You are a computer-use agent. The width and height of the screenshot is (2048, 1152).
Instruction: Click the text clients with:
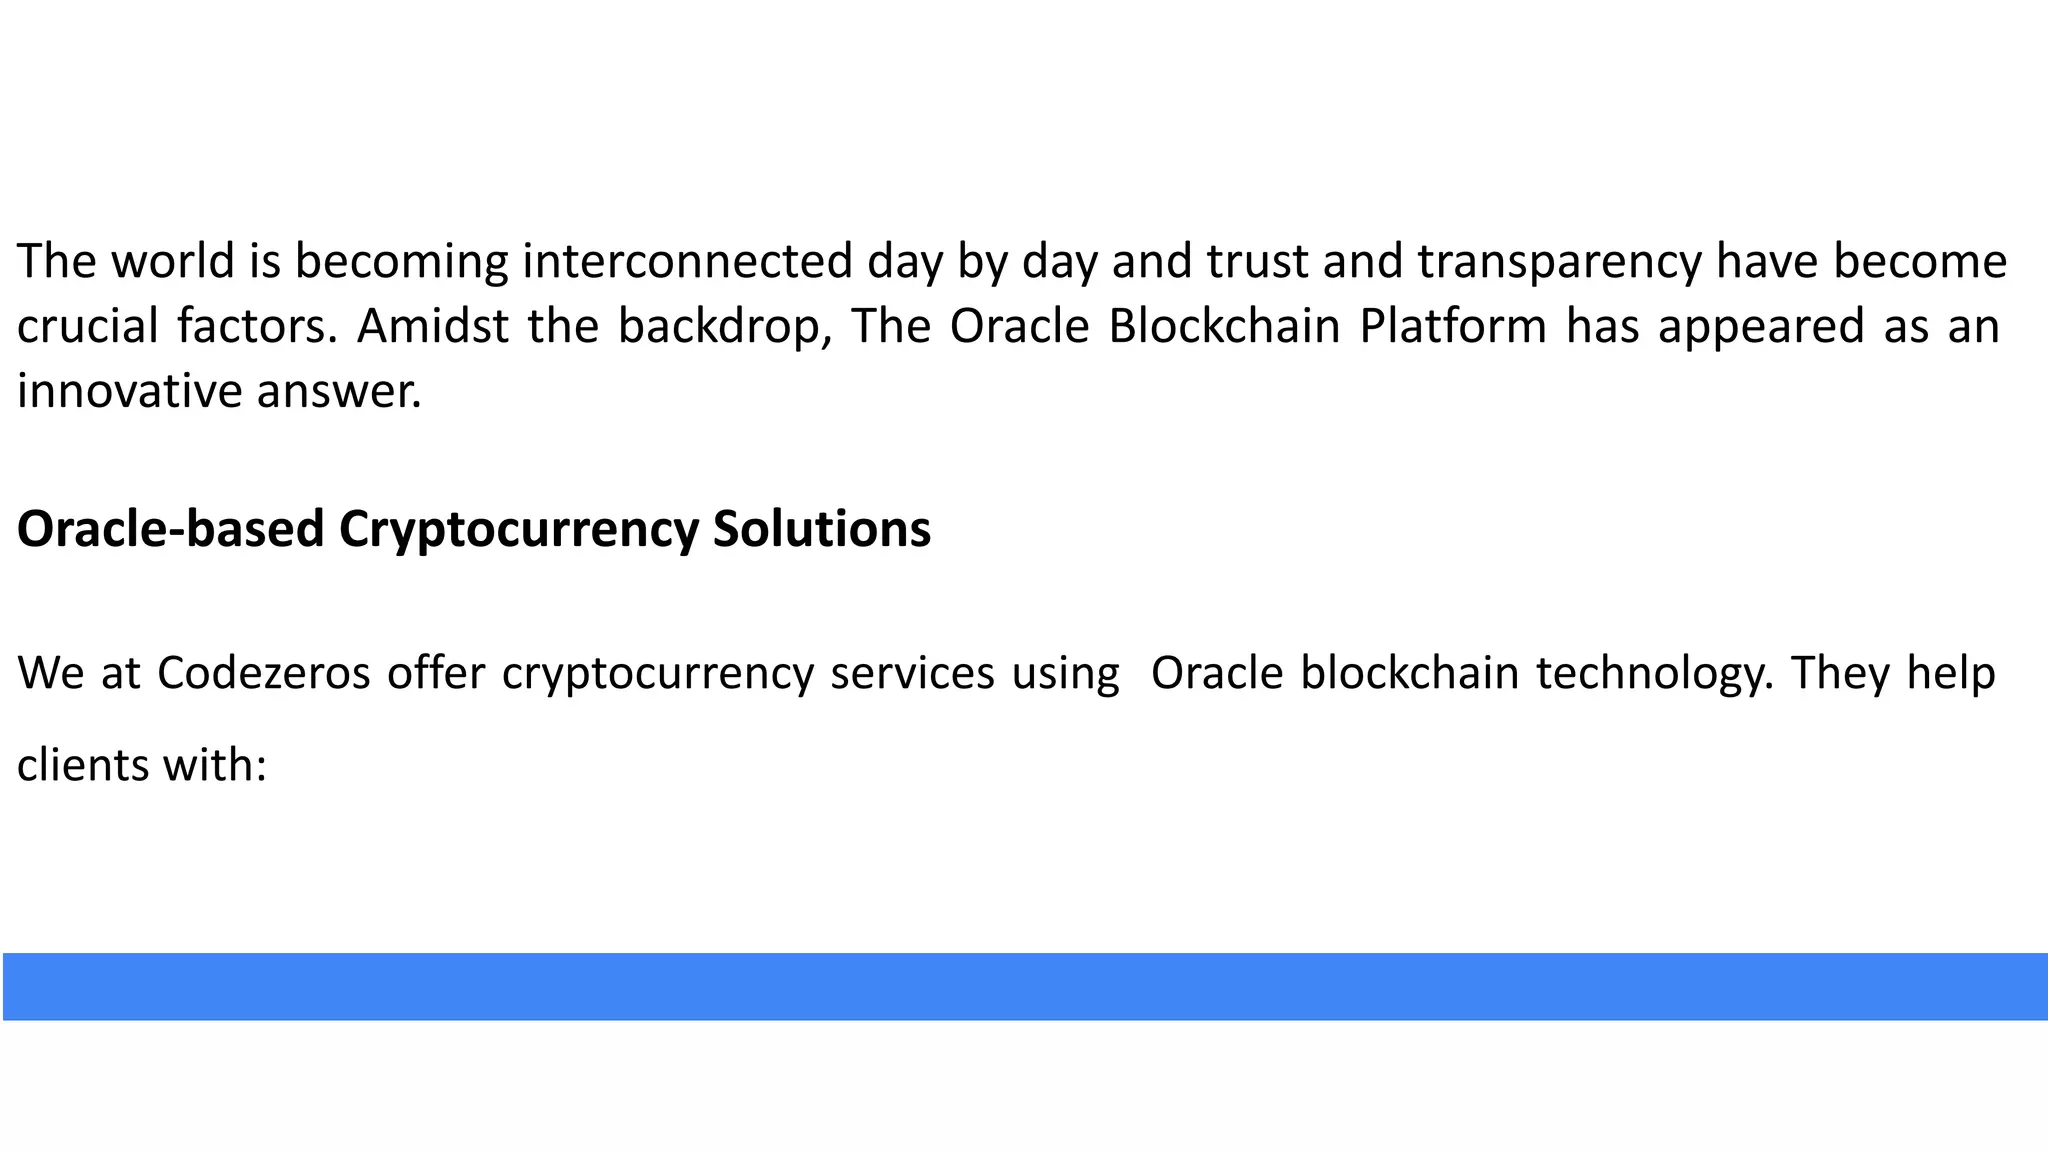click(x=142, y=766)
